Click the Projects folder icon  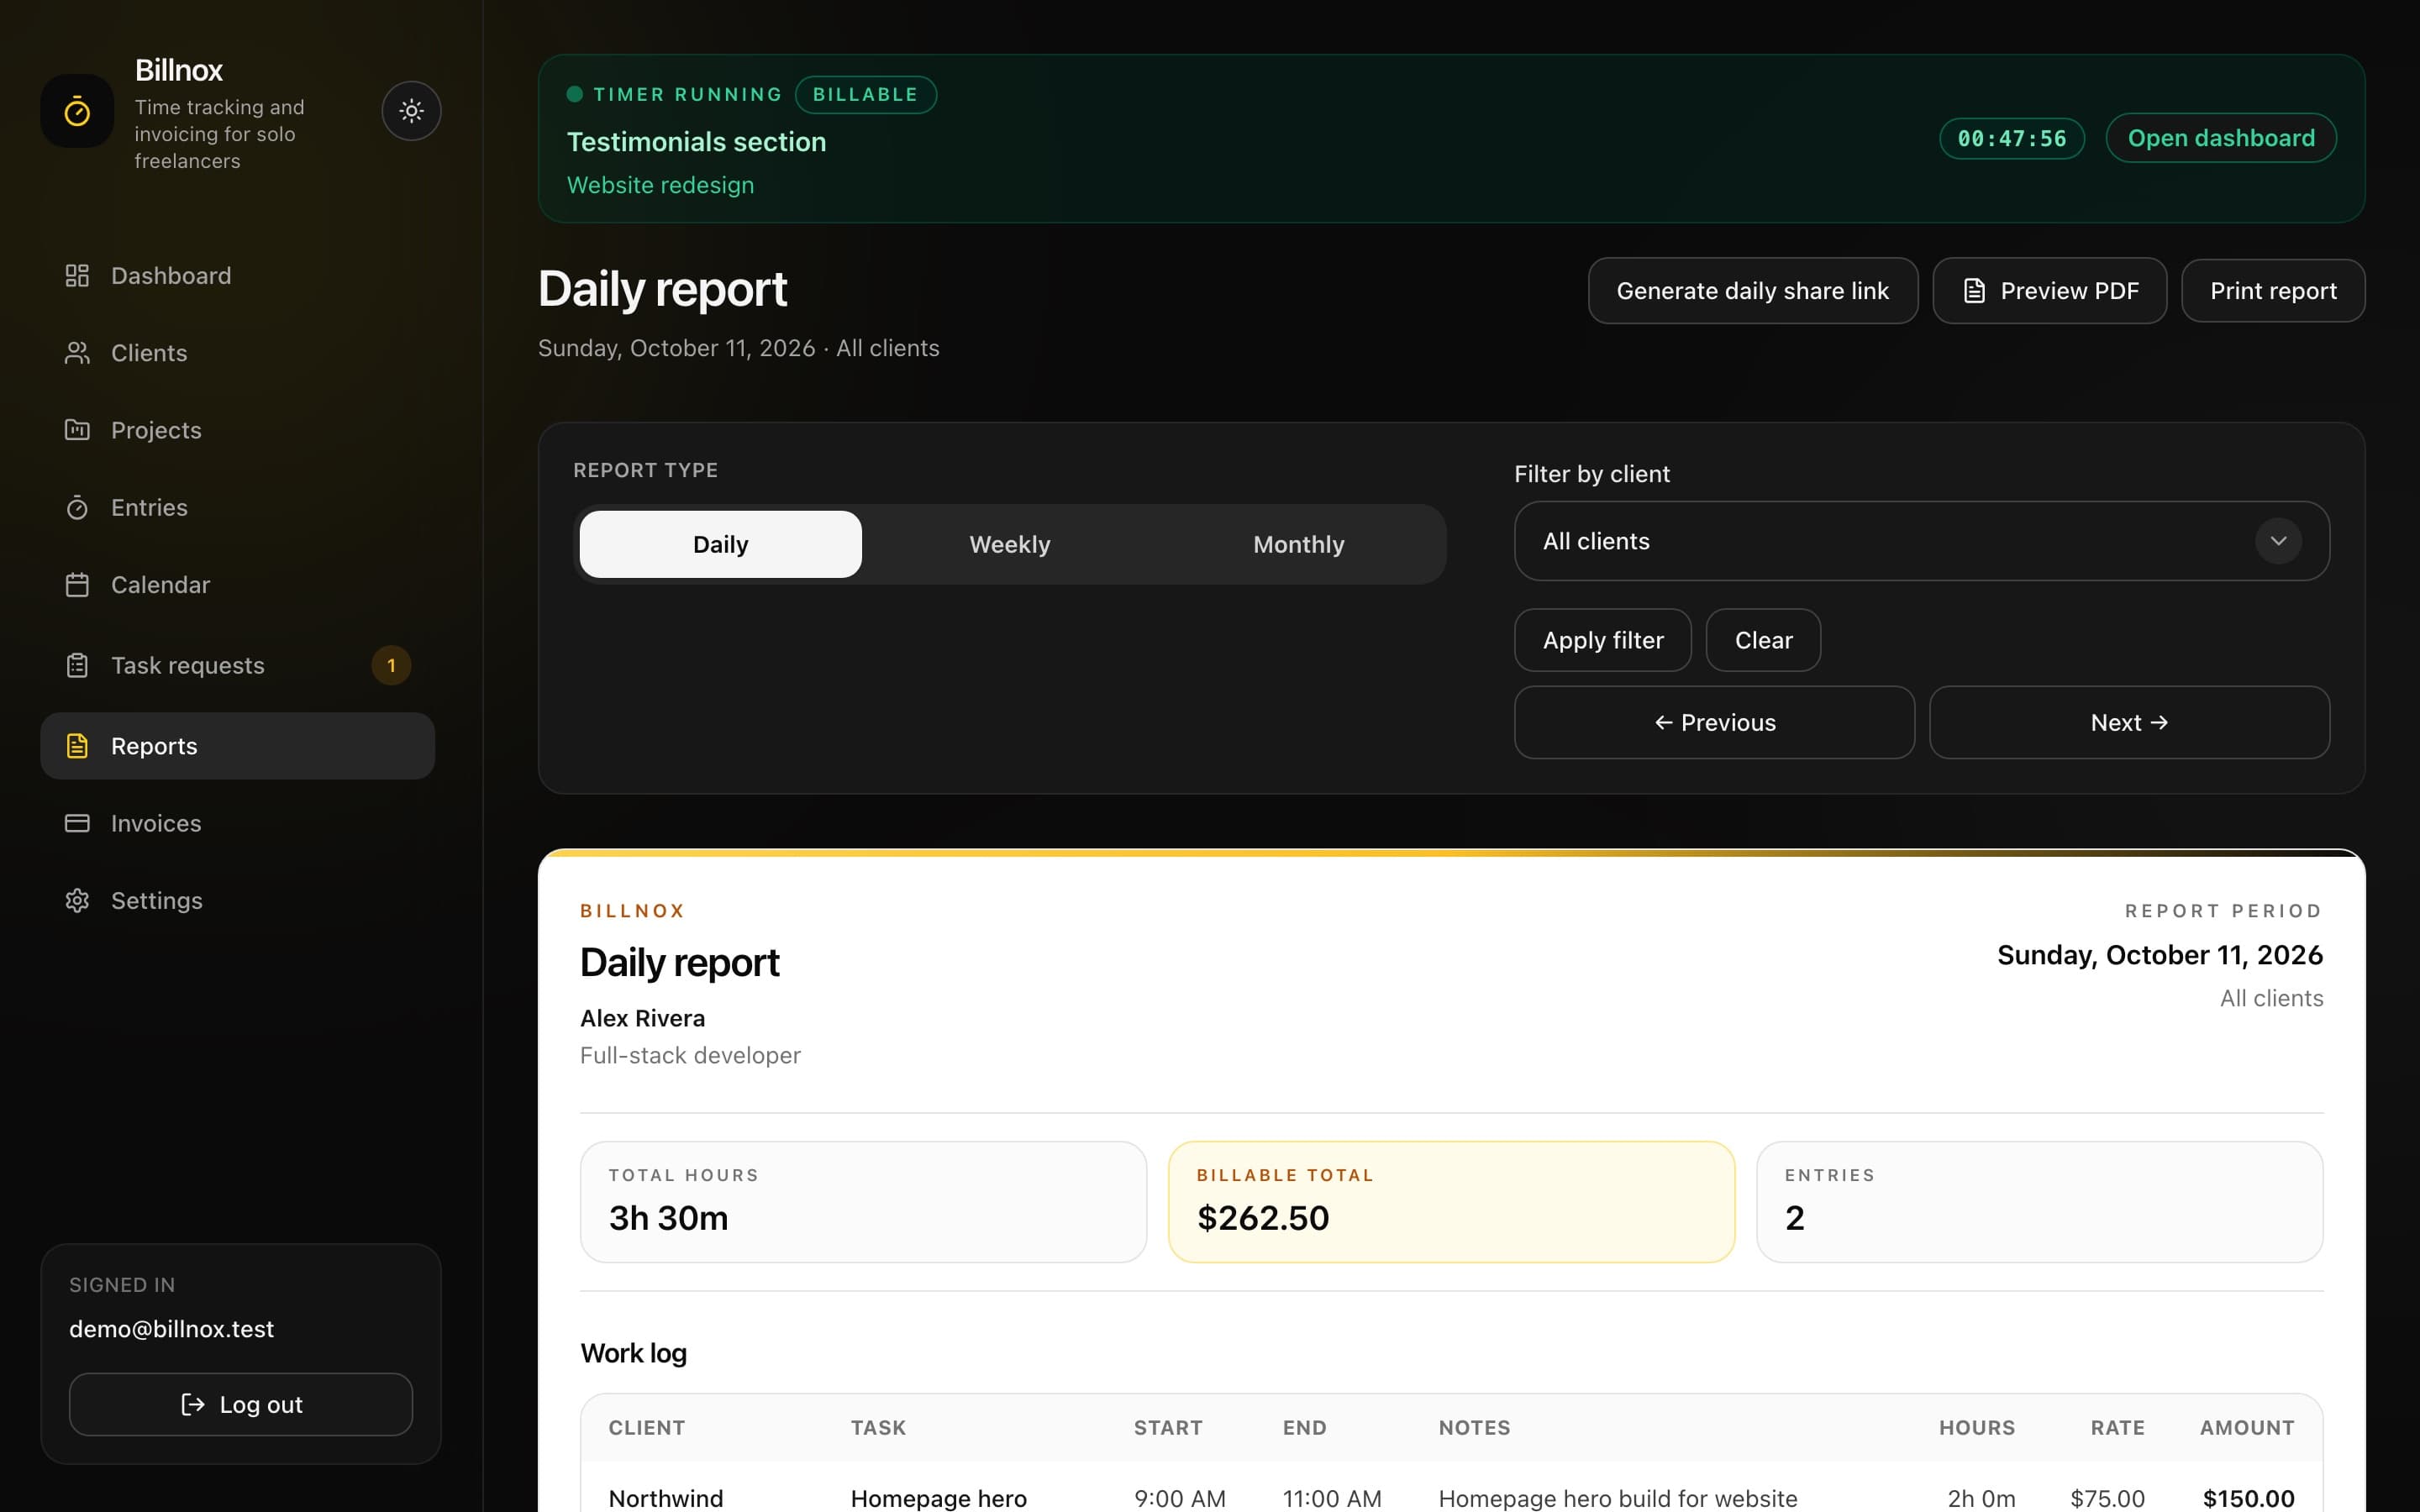(77, 430)
